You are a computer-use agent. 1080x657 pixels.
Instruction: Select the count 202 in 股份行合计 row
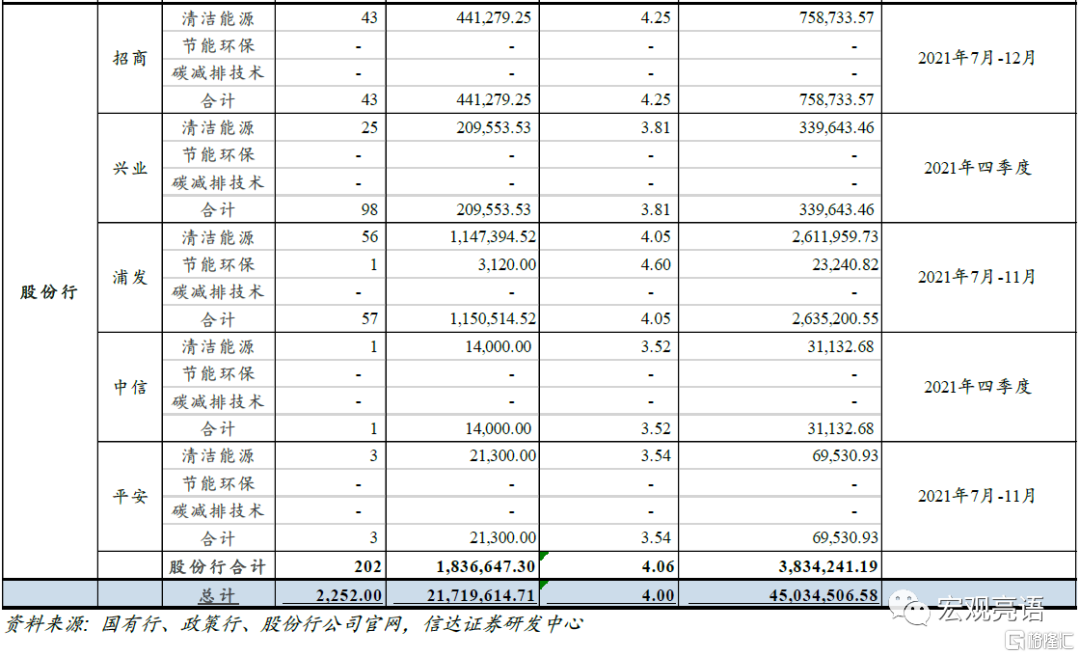pos(368,567)
